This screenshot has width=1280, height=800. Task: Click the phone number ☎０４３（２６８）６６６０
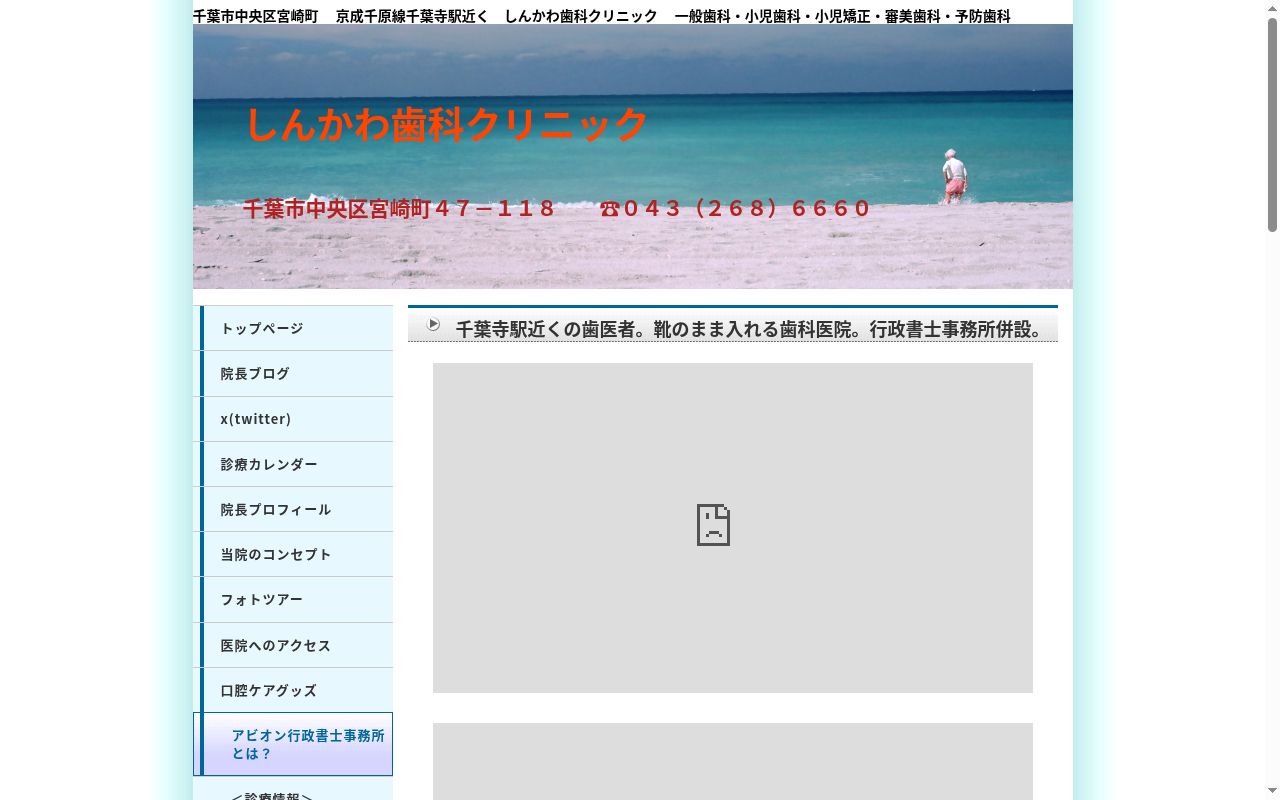[x=736, y=209]
